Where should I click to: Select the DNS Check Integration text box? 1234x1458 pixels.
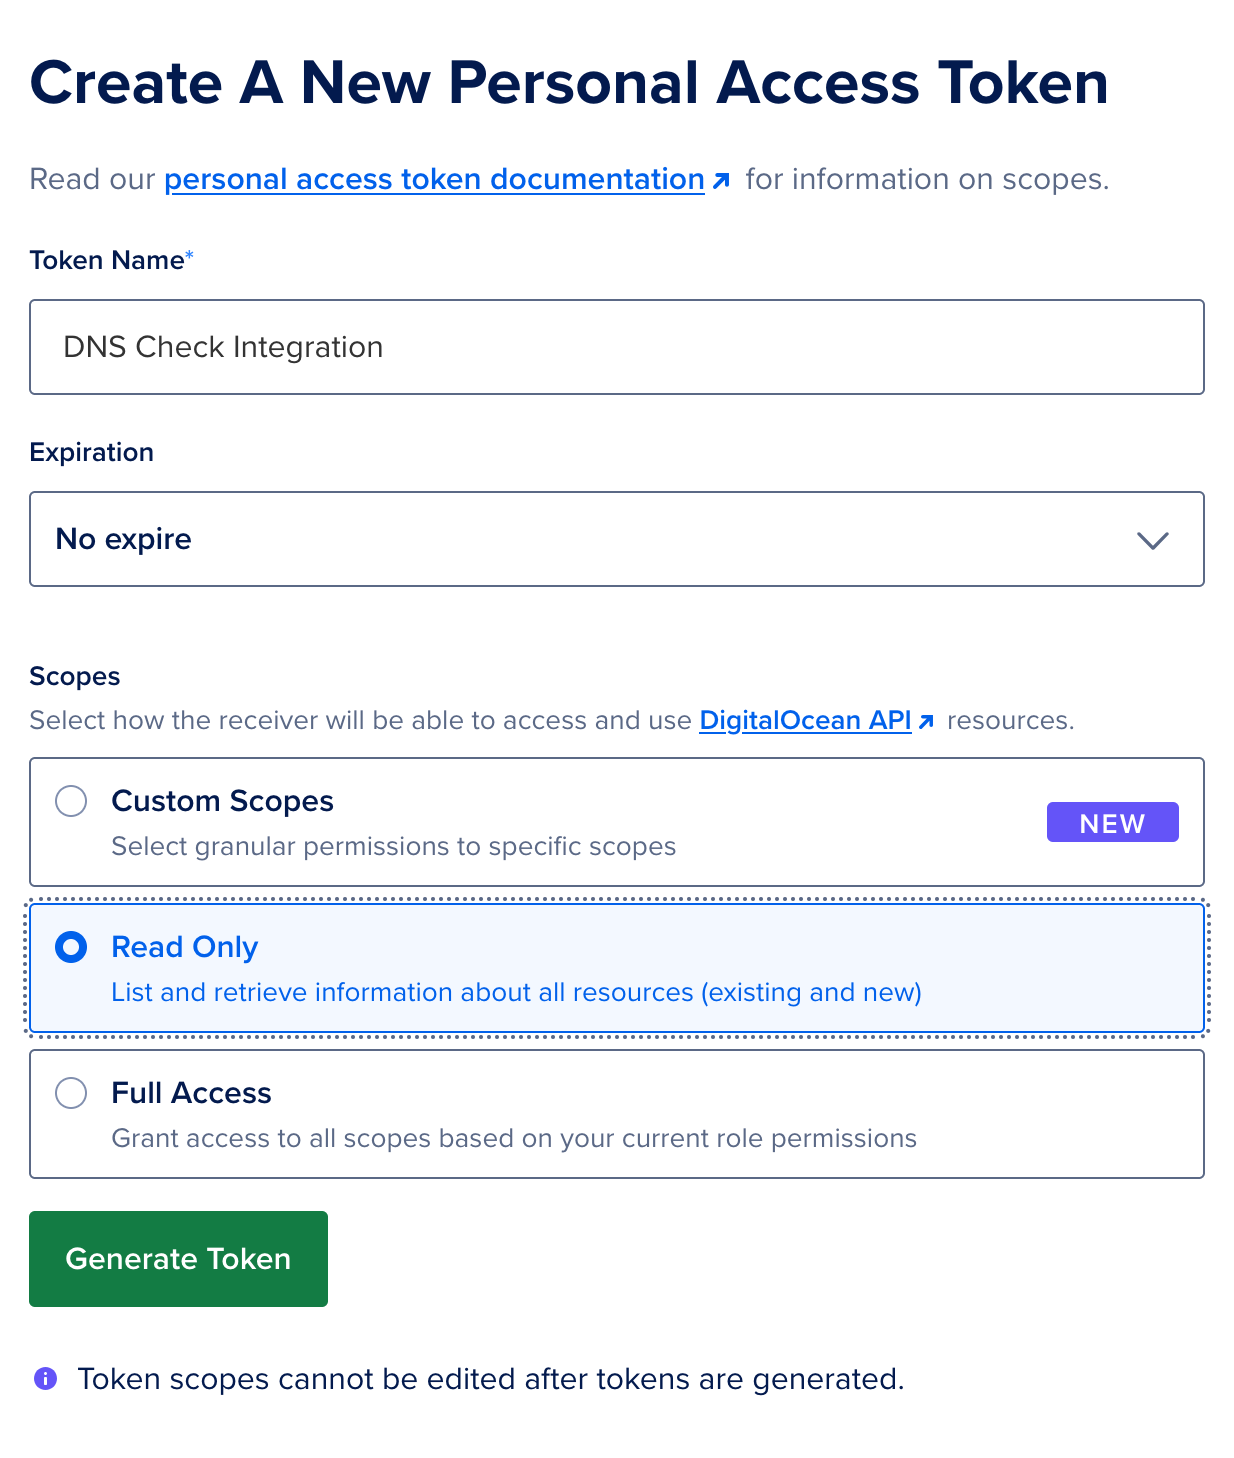pos(617,347)
